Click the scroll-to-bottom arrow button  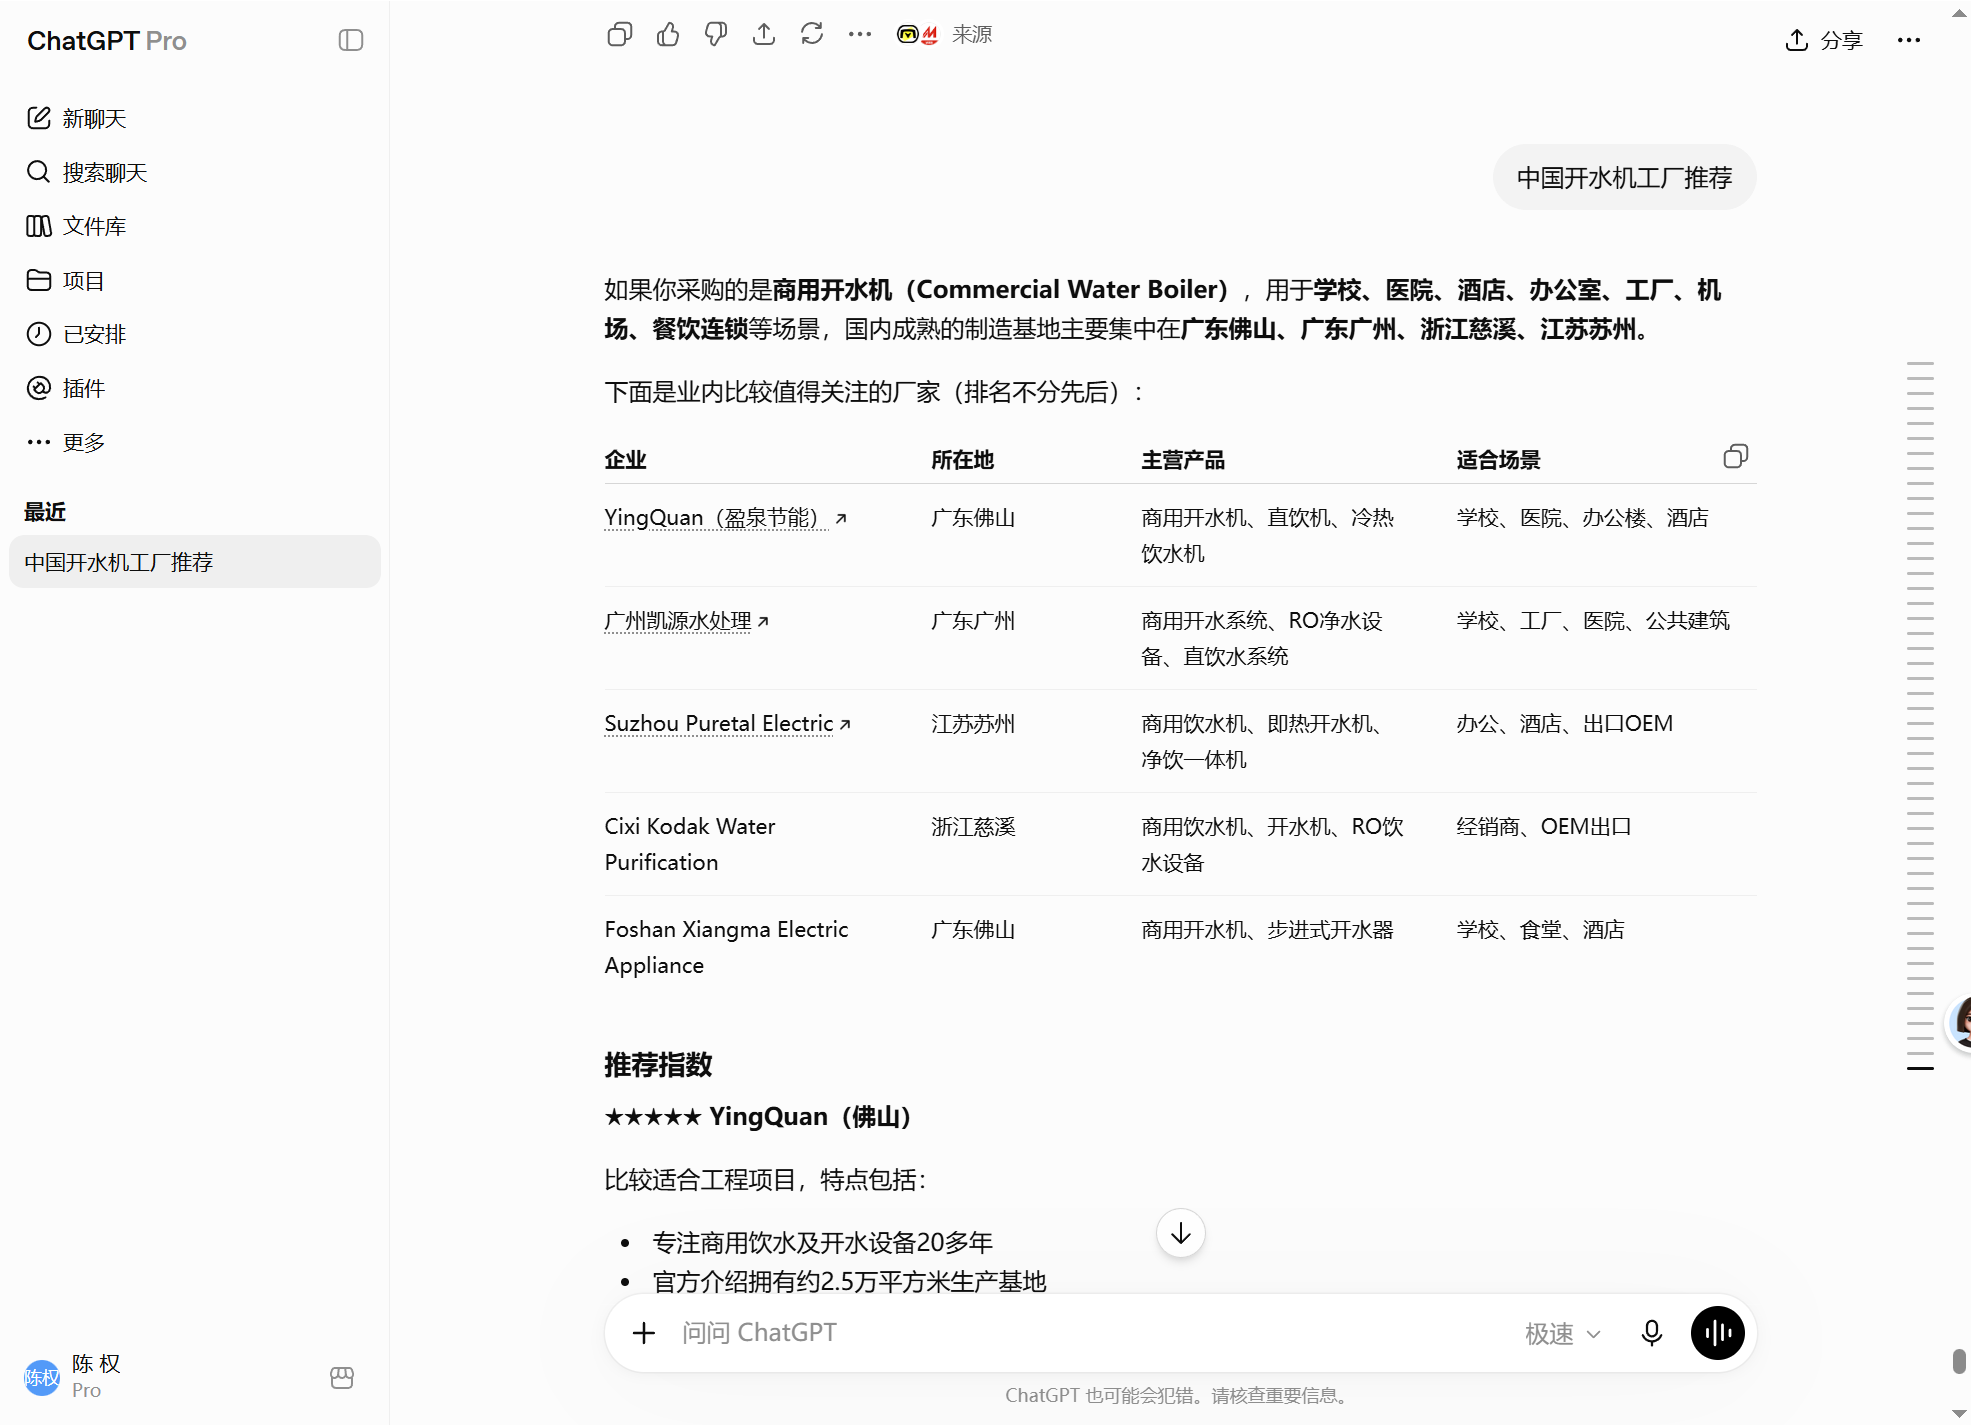(x=1180, y=1234)
